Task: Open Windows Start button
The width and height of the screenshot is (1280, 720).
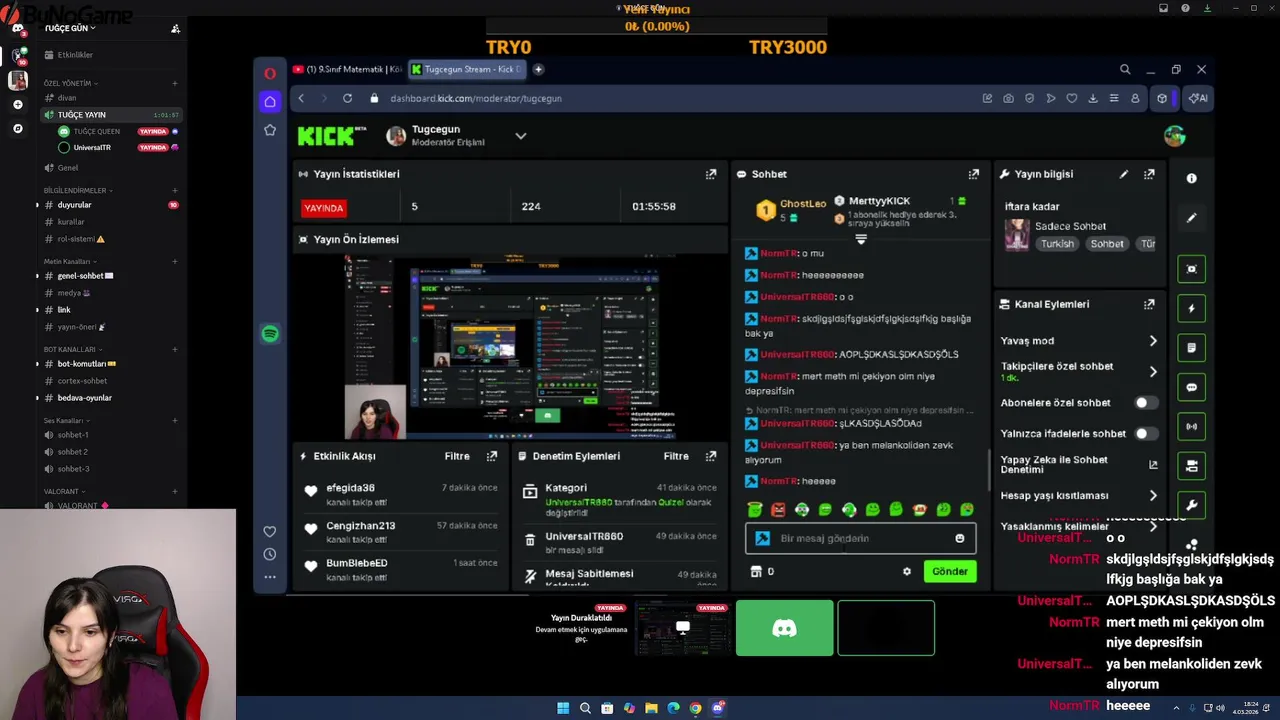Action: tap(563, 708)
